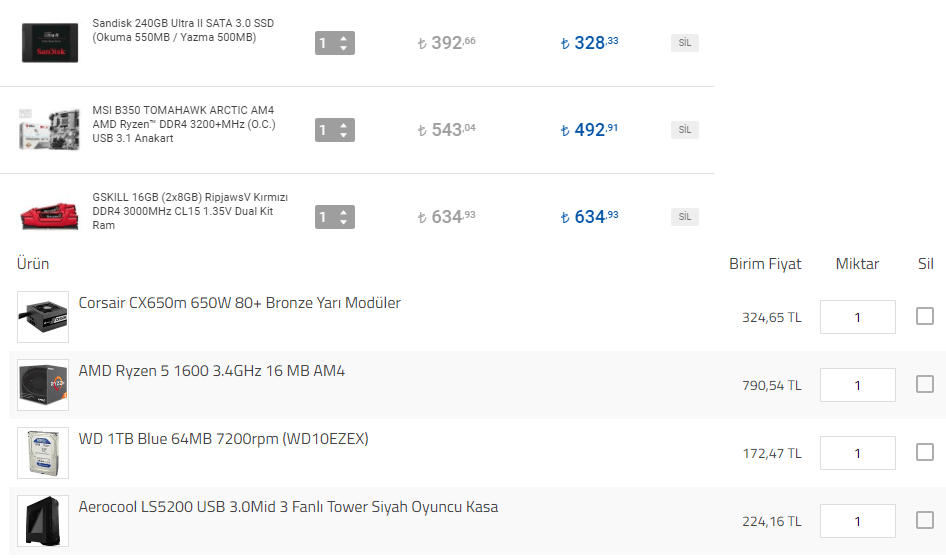
Task: Click the 224,16 TL price
Action: [772, 521]
